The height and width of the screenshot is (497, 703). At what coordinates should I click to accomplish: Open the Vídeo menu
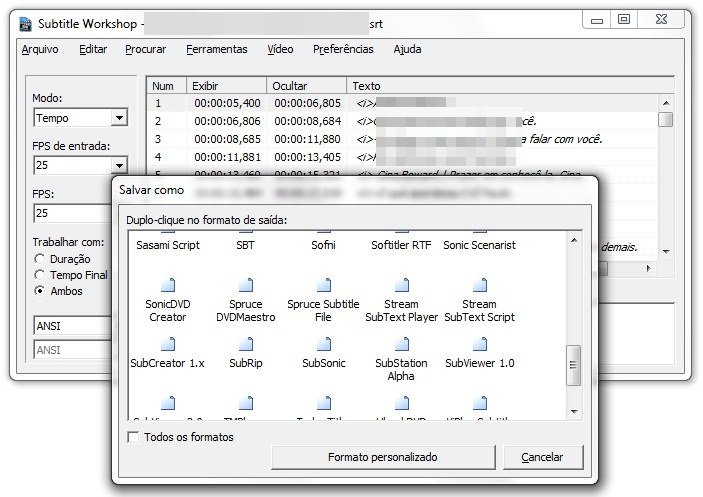coord(280,49)
